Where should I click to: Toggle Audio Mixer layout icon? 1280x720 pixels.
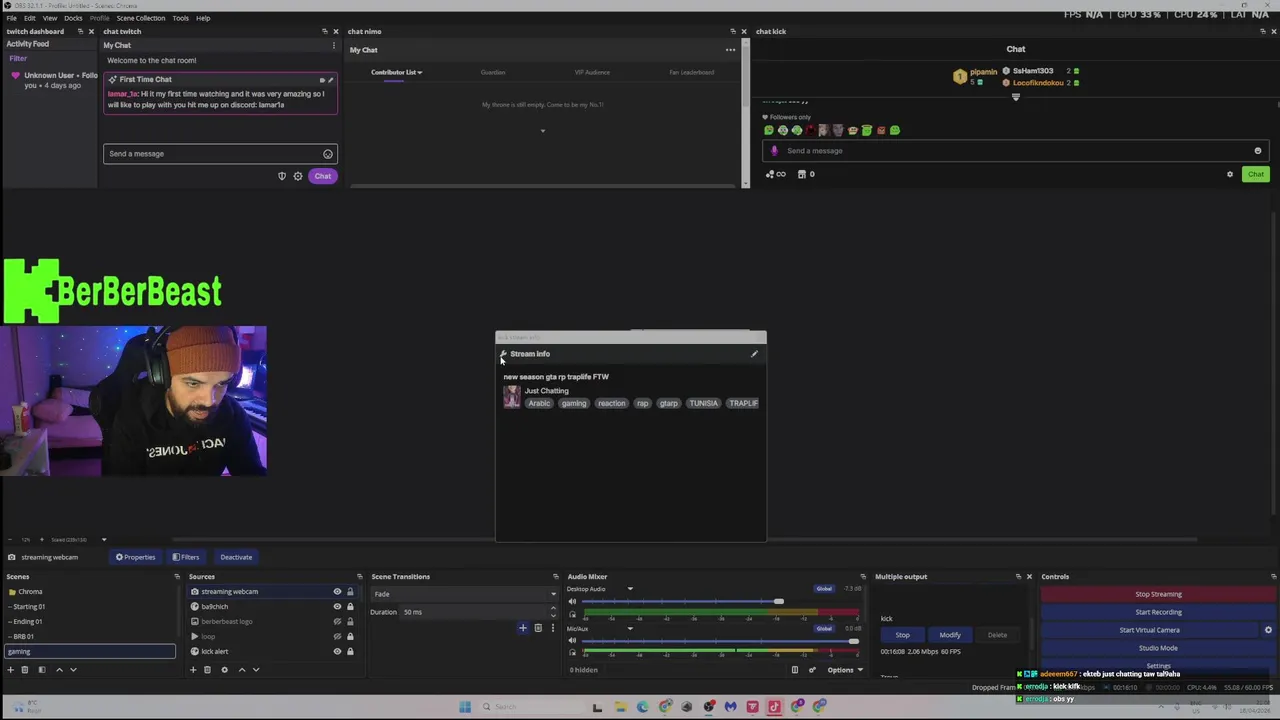point(795,670)
